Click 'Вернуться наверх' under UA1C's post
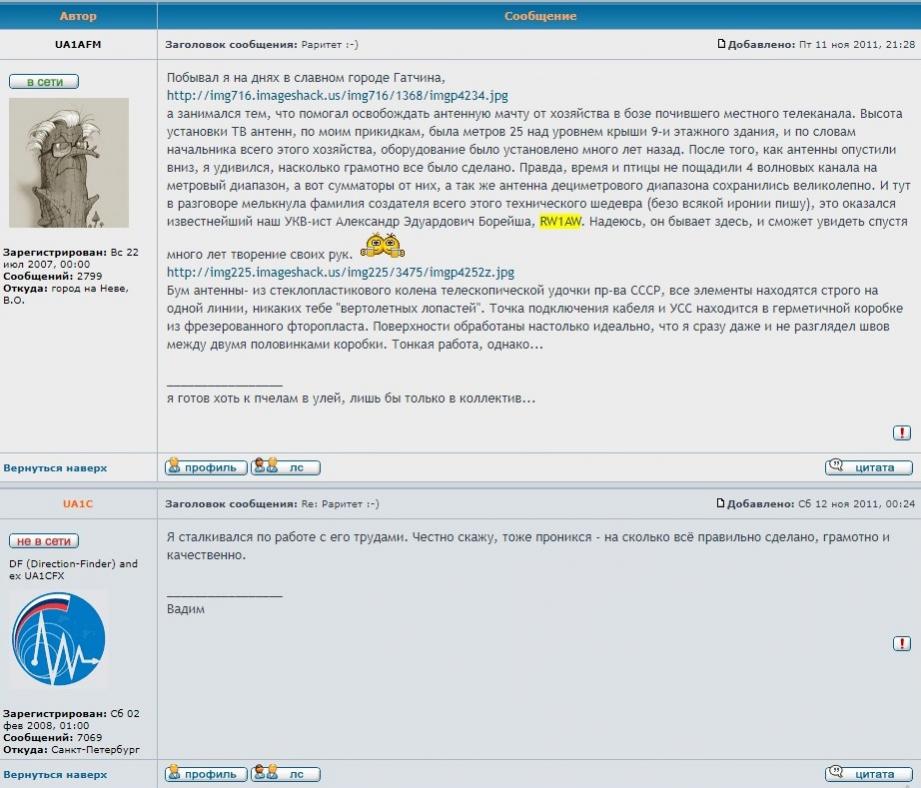Viewport: 921px width, 788px height. (55, 775)
